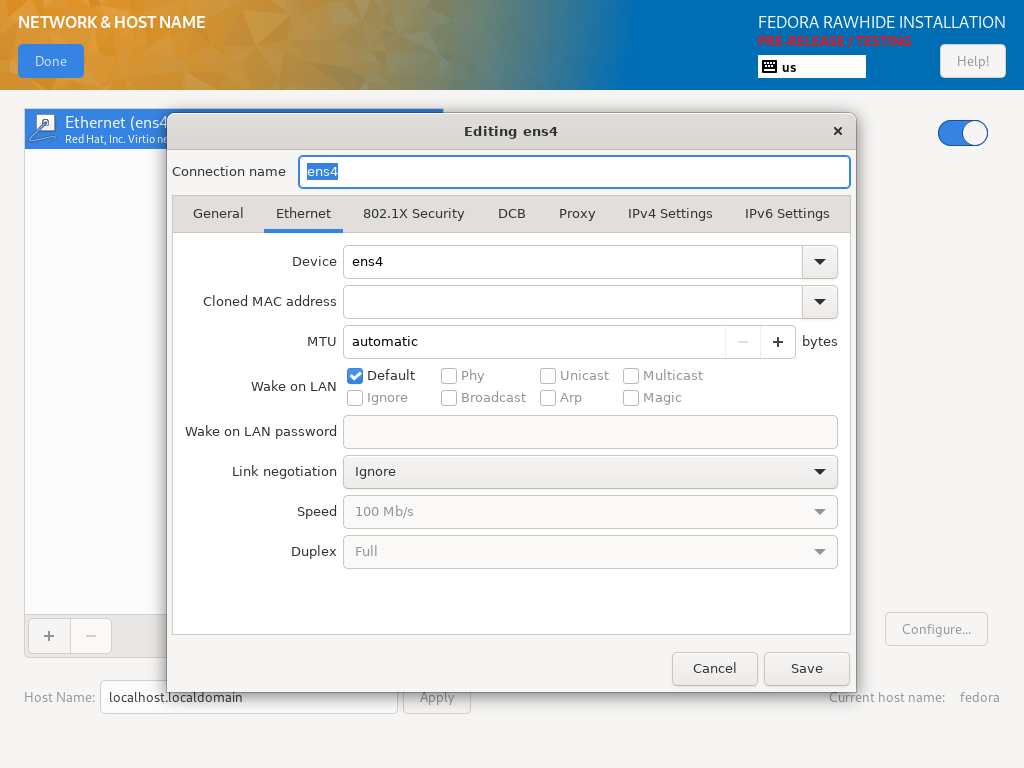Image resolution: width=1024 pixels, height=768 pixels.
Task: Click the 'PRE-RELEASE / TESTING' warning text
Action: (835, 41)
